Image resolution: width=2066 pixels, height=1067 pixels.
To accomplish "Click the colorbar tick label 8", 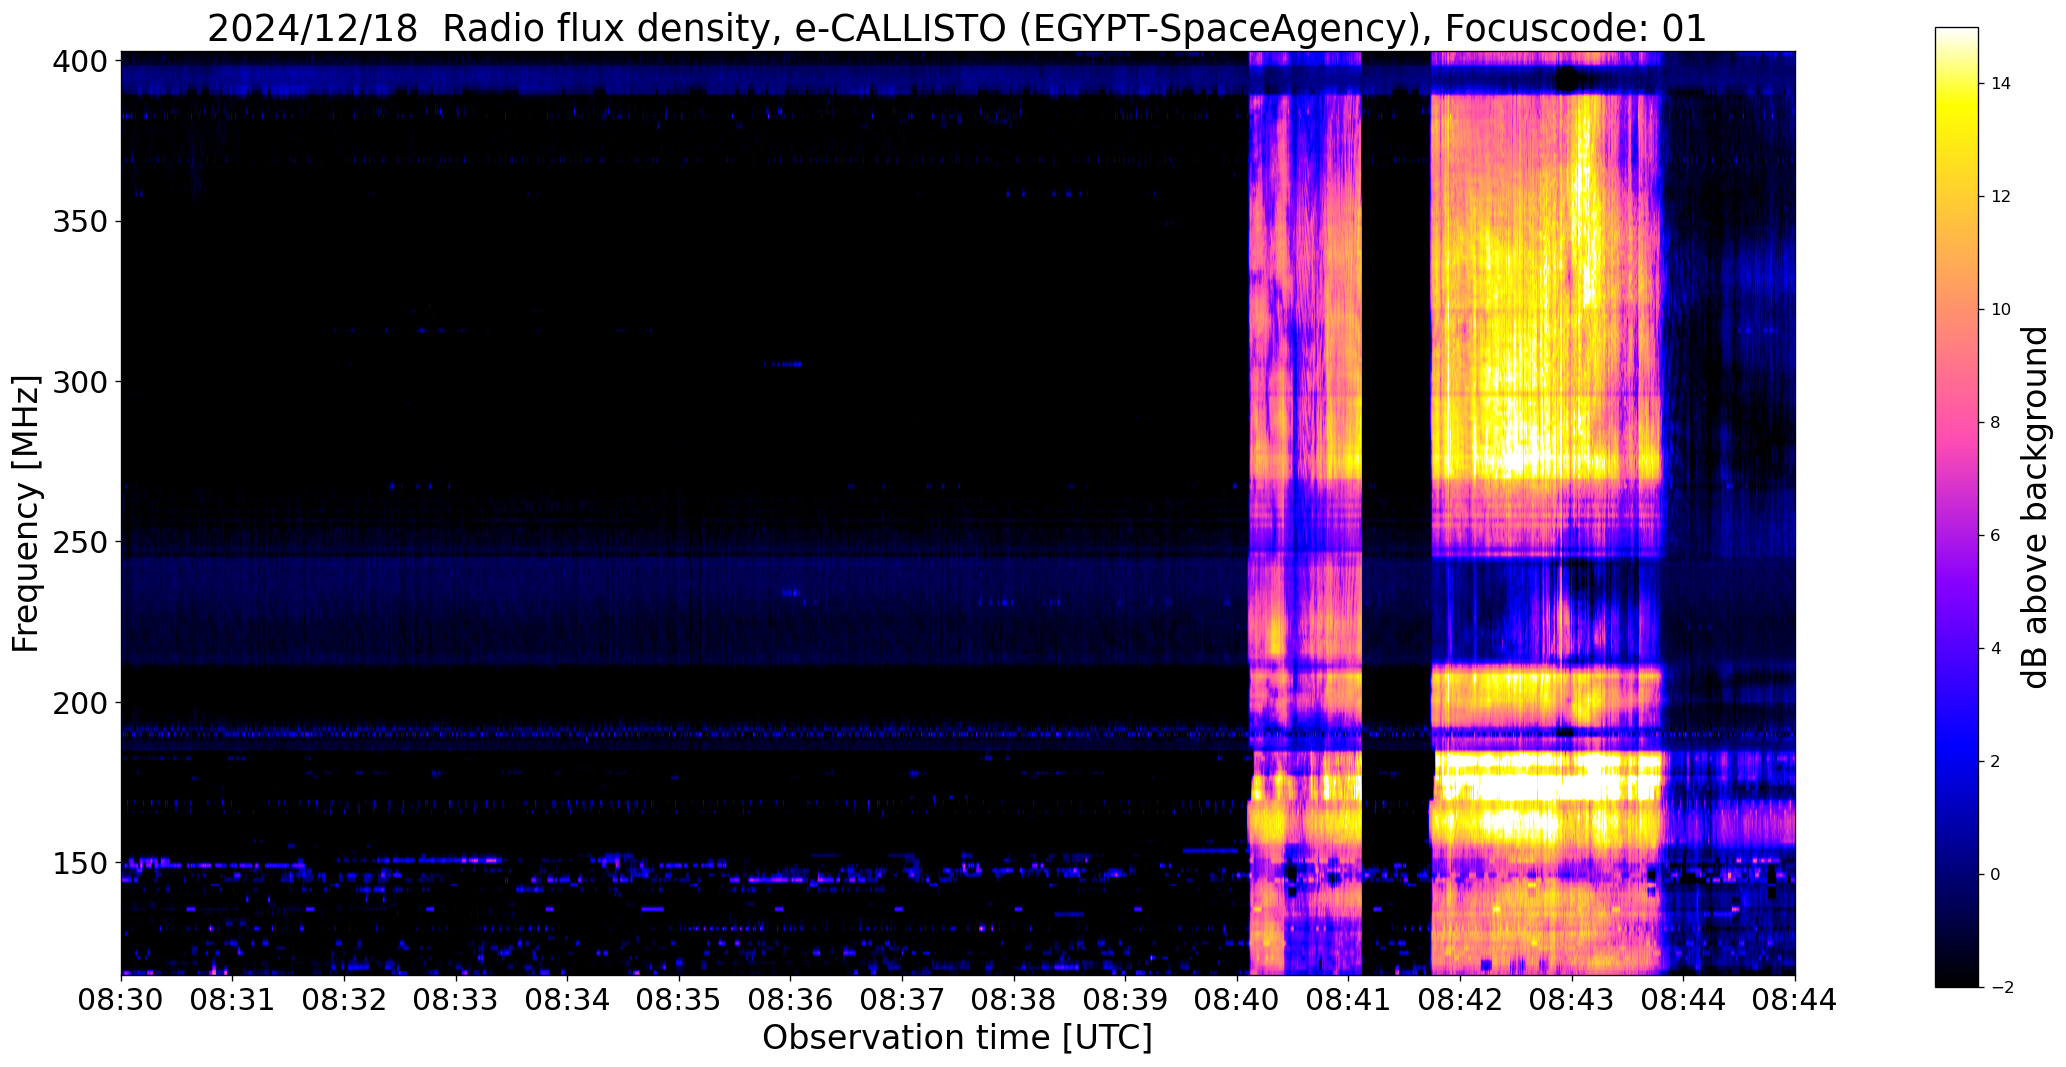I will point(1996,422).
